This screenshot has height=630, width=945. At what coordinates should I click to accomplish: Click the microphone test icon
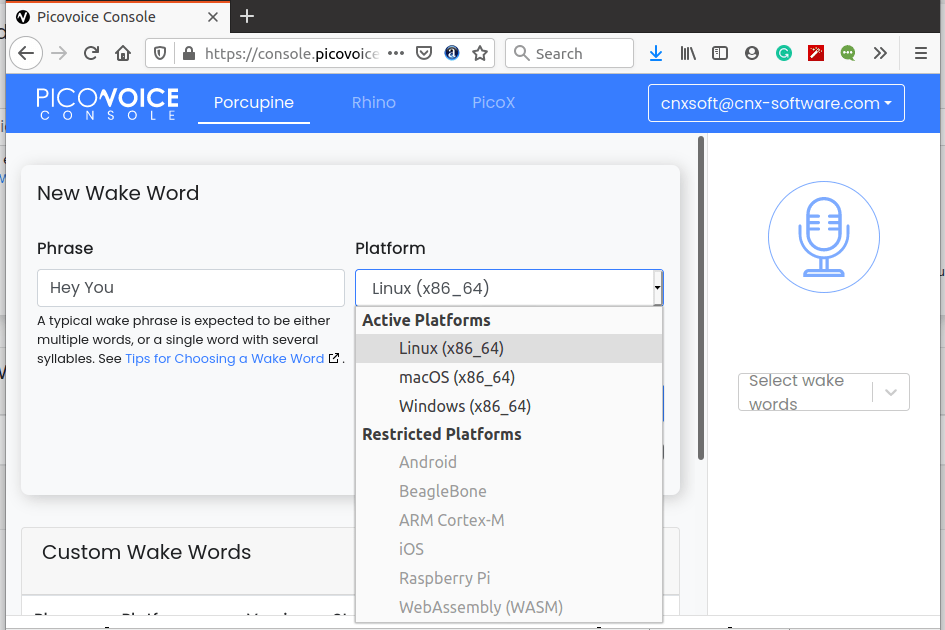(x=823, y=237)
